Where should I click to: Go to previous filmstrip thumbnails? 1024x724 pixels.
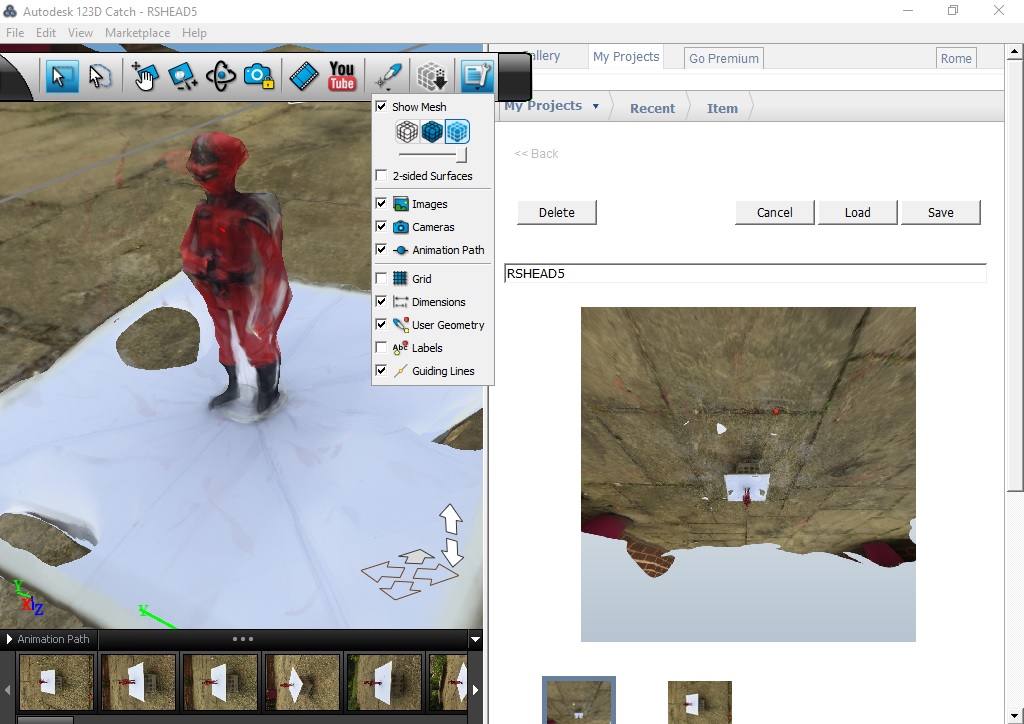[7, 689]
